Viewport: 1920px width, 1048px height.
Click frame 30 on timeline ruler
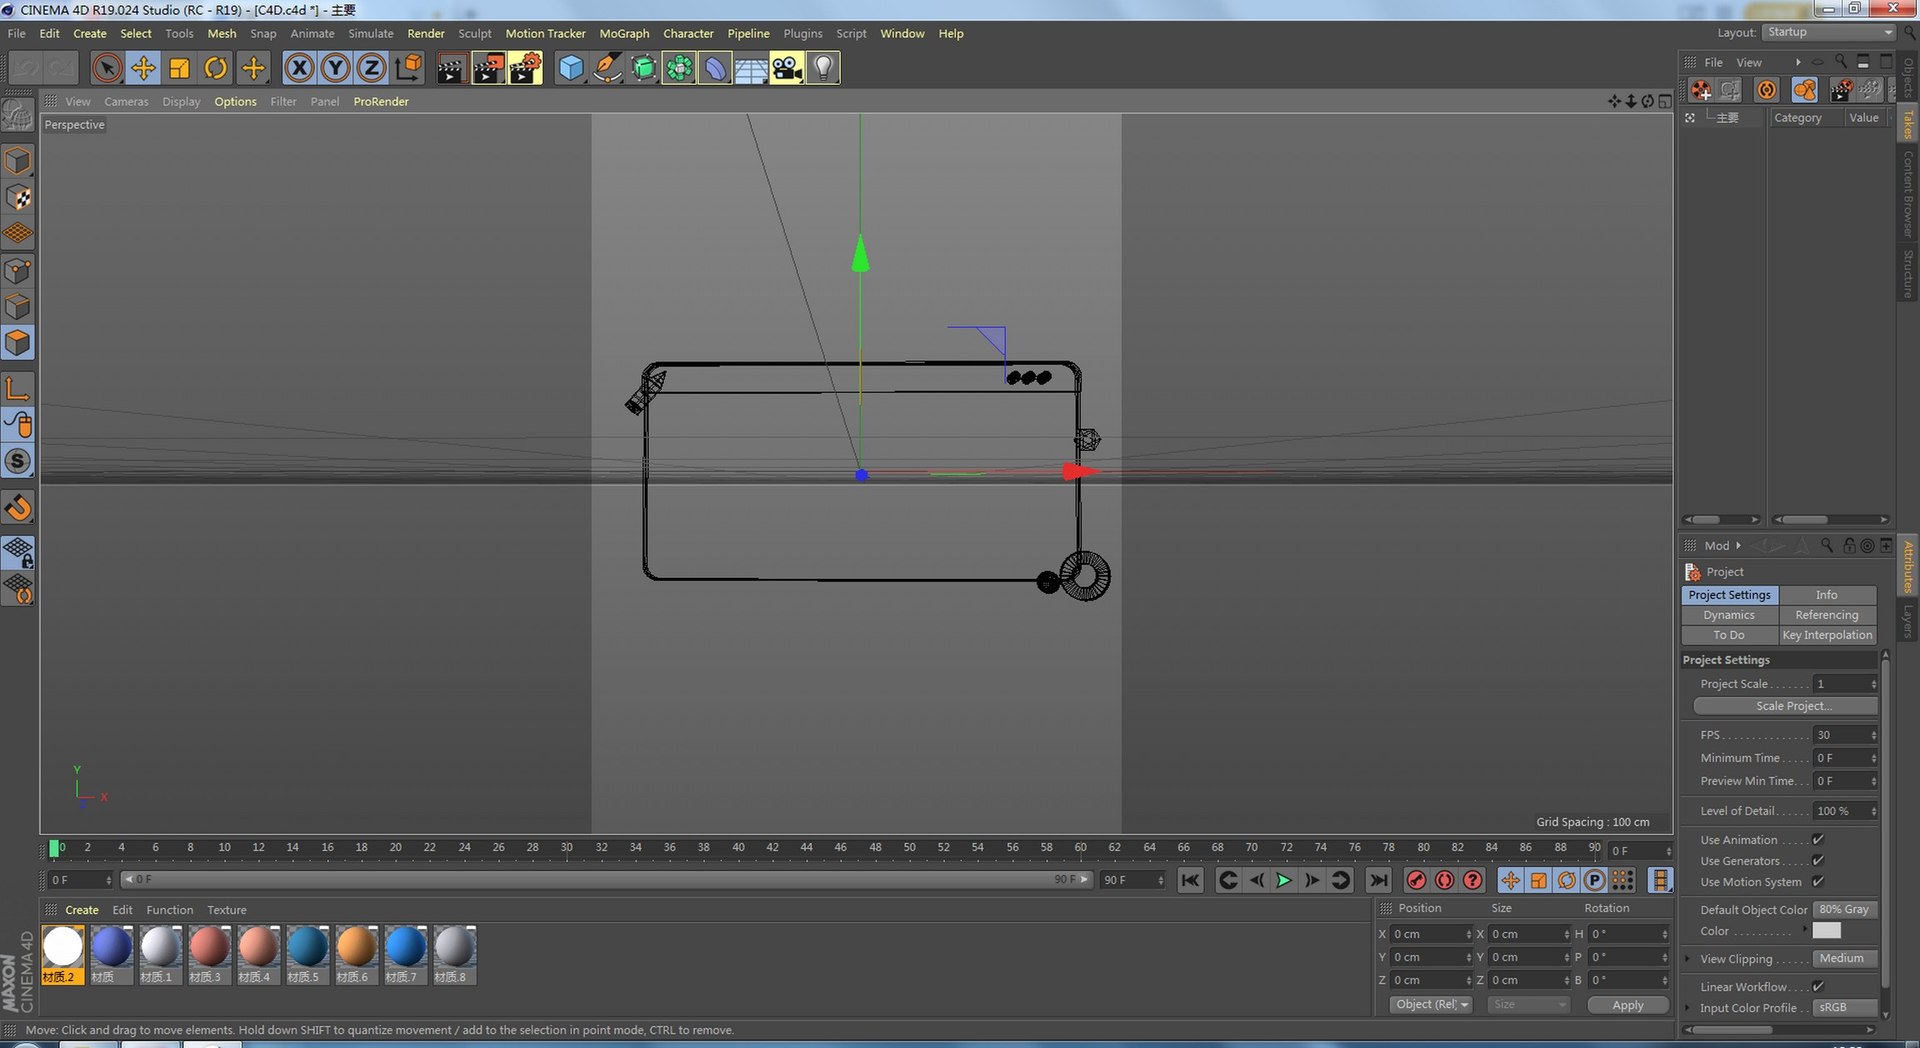(566, 848)
